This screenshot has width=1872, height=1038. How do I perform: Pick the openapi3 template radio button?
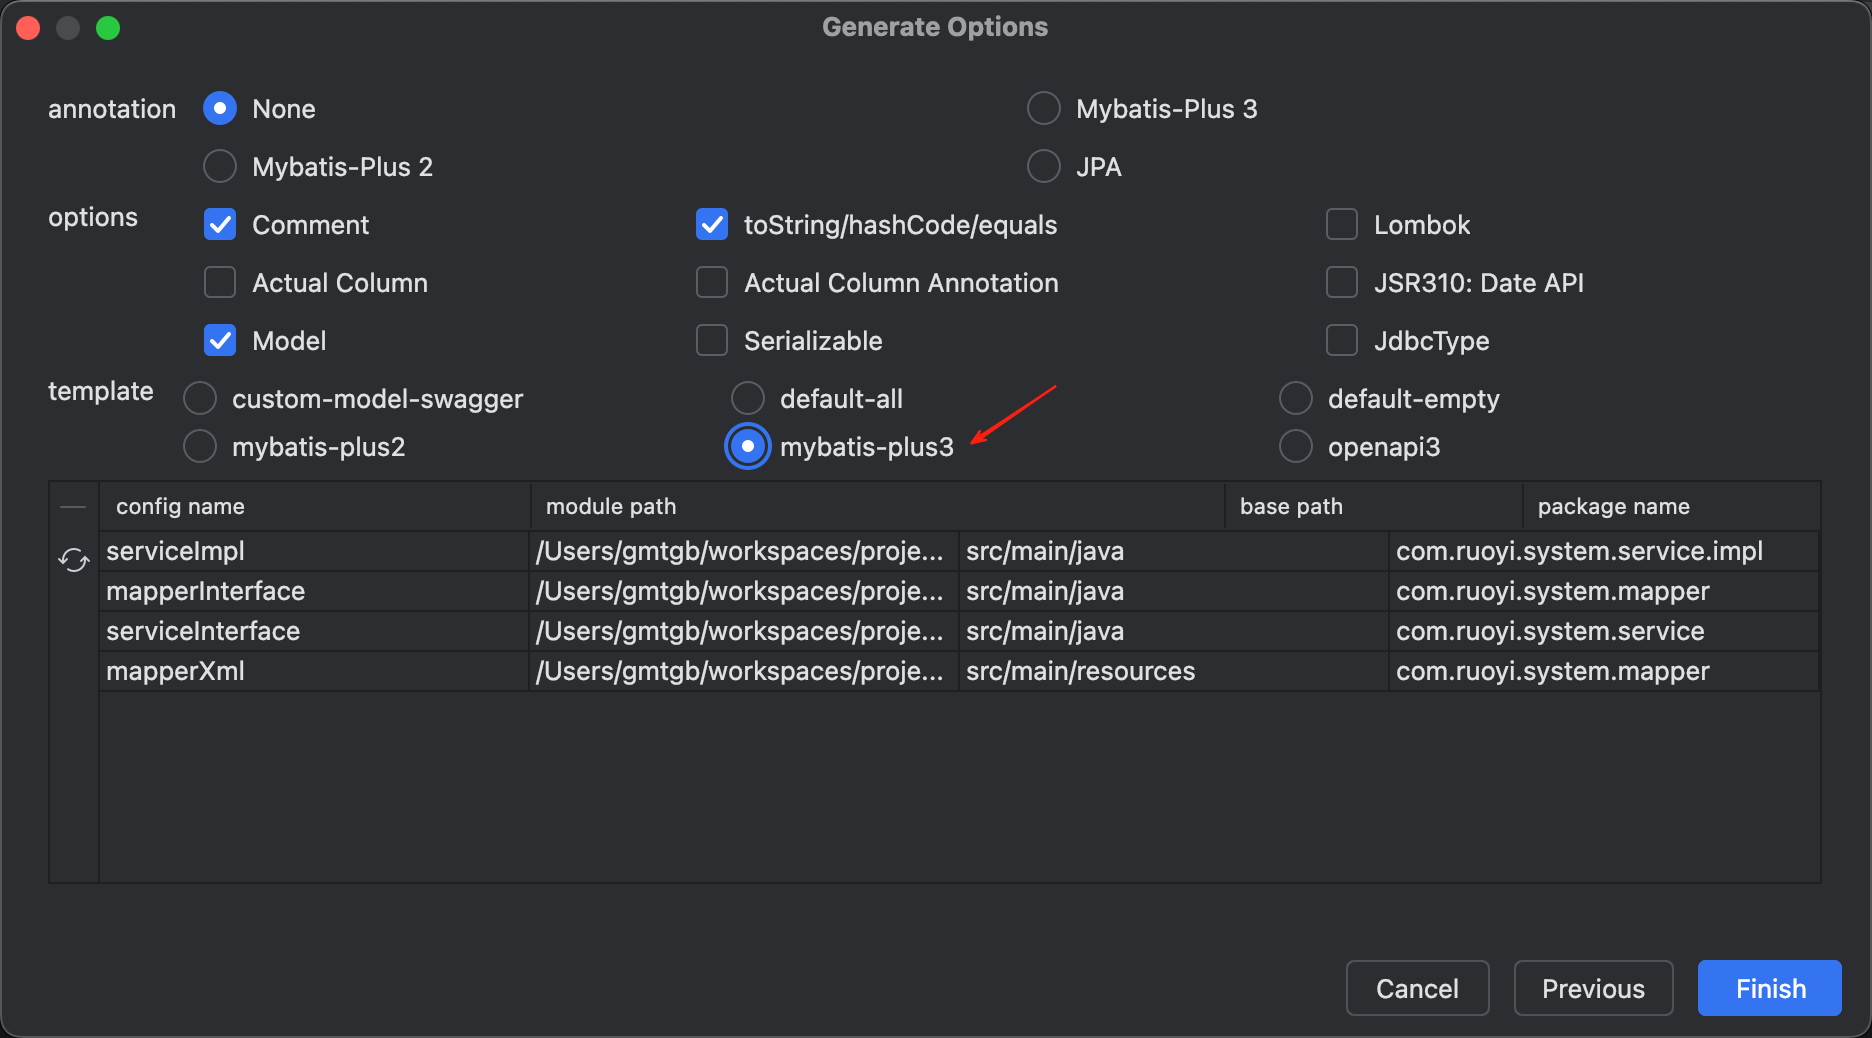point(1296,447)
